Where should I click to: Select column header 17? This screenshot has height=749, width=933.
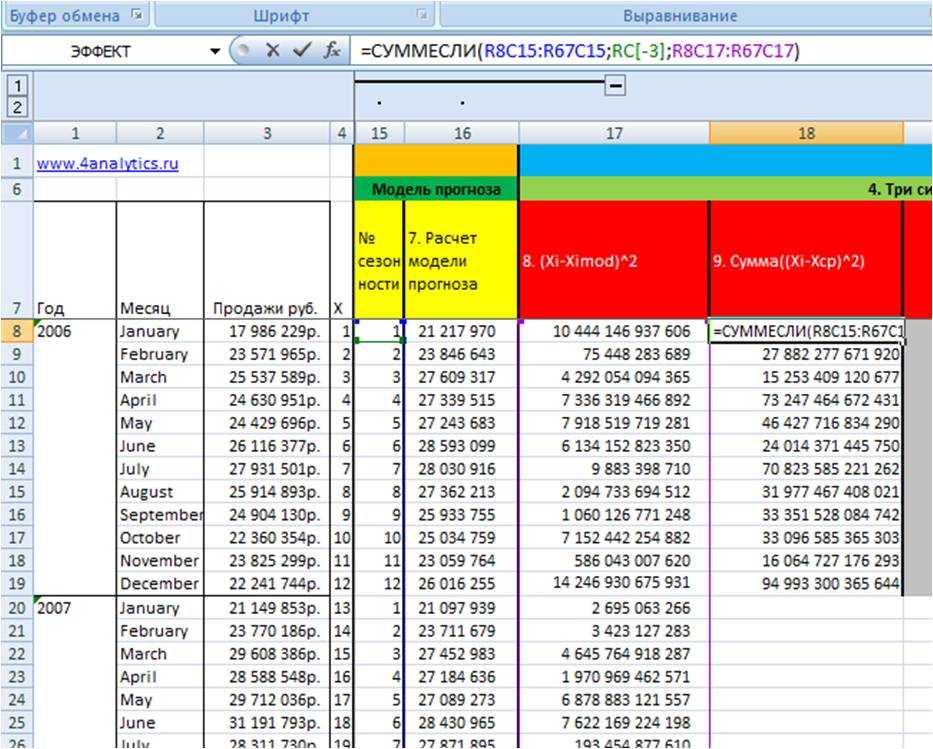click(613, 133)
